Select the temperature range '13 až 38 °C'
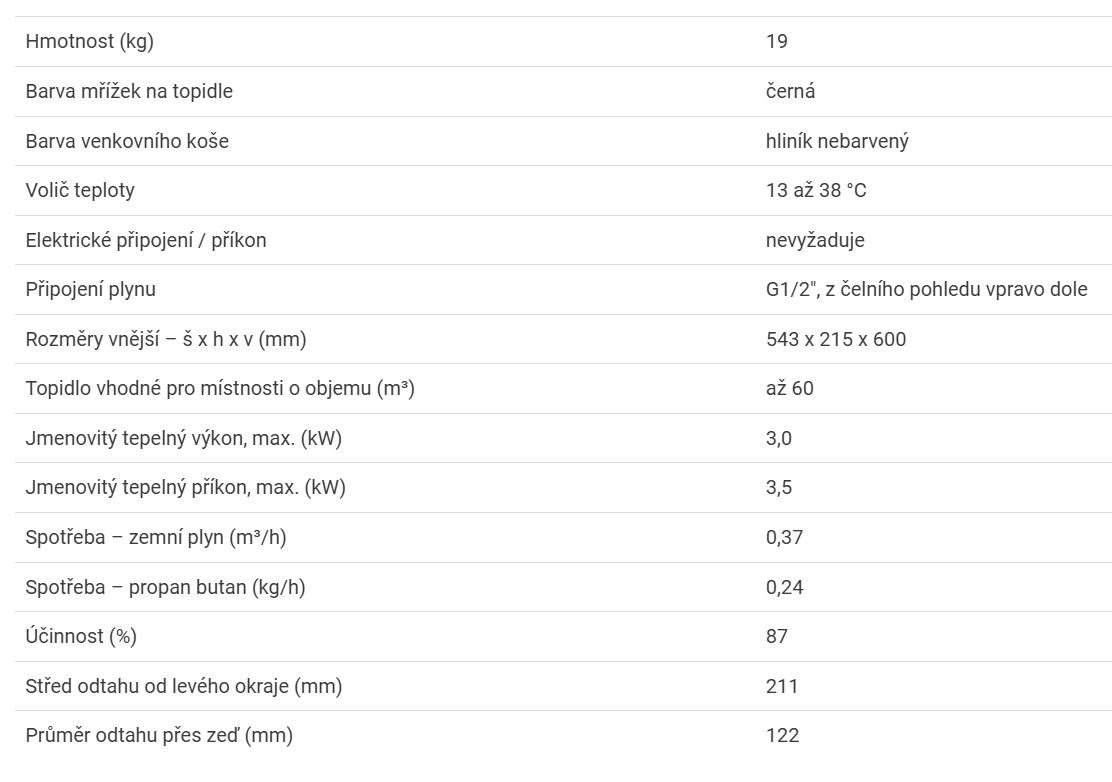The image size is (1112, 782). click(x=816, y=190)
